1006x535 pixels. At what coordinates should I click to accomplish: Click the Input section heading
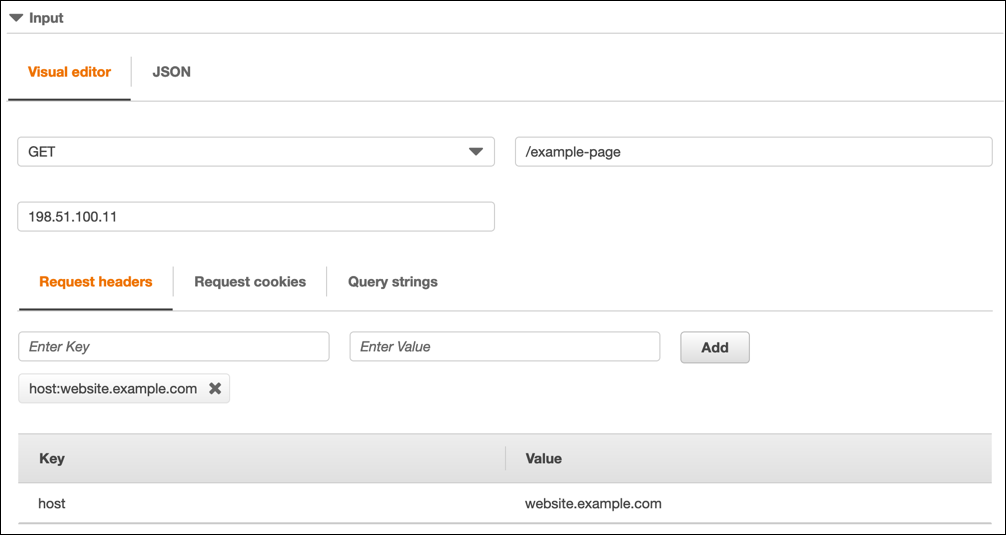pyautogui.click(x=46, y=18)
